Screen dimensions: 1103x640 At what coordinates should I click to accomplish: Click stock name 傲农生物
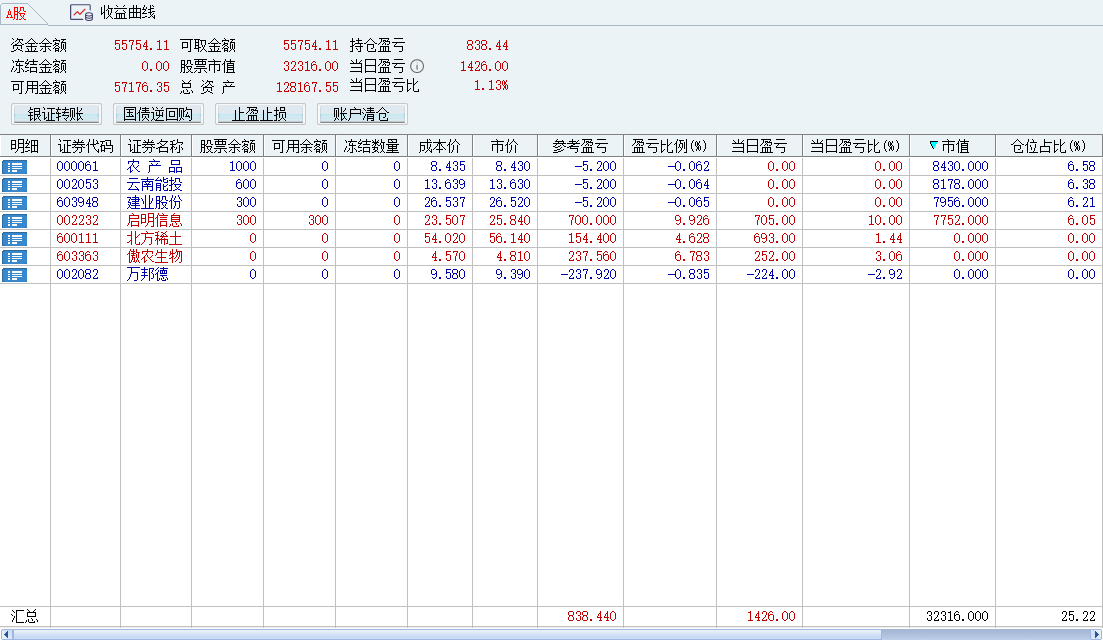coord(154,257)
